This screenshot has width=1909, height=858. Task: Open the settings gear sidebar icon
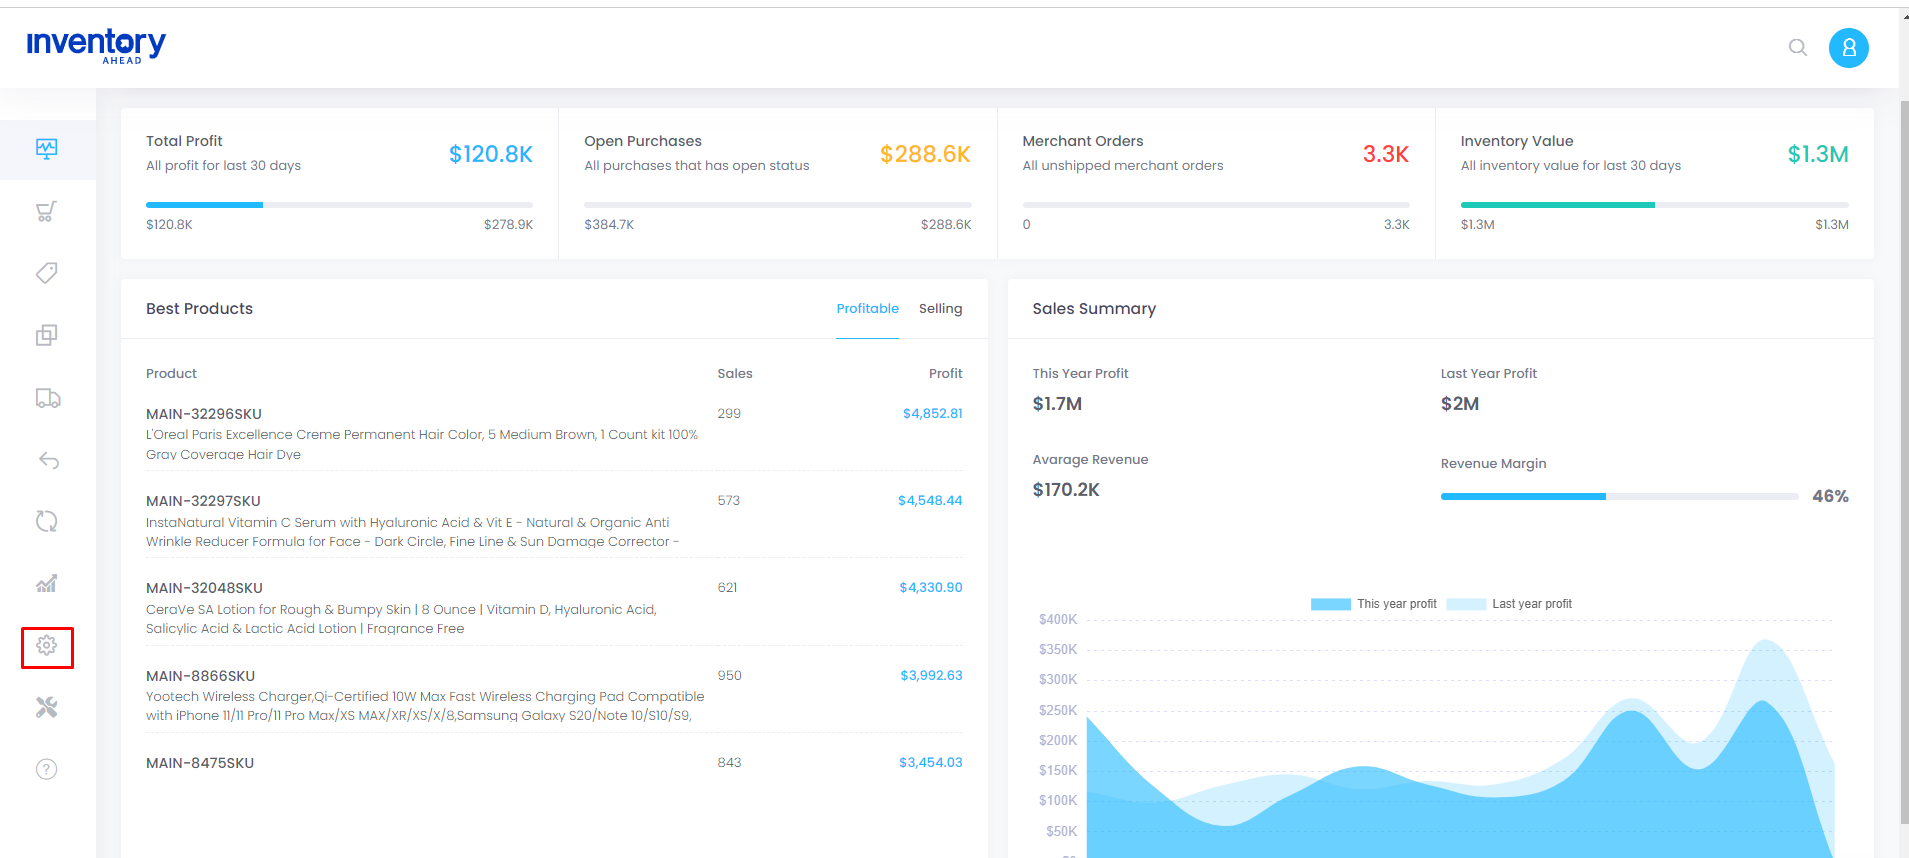(x=47, y=646)
